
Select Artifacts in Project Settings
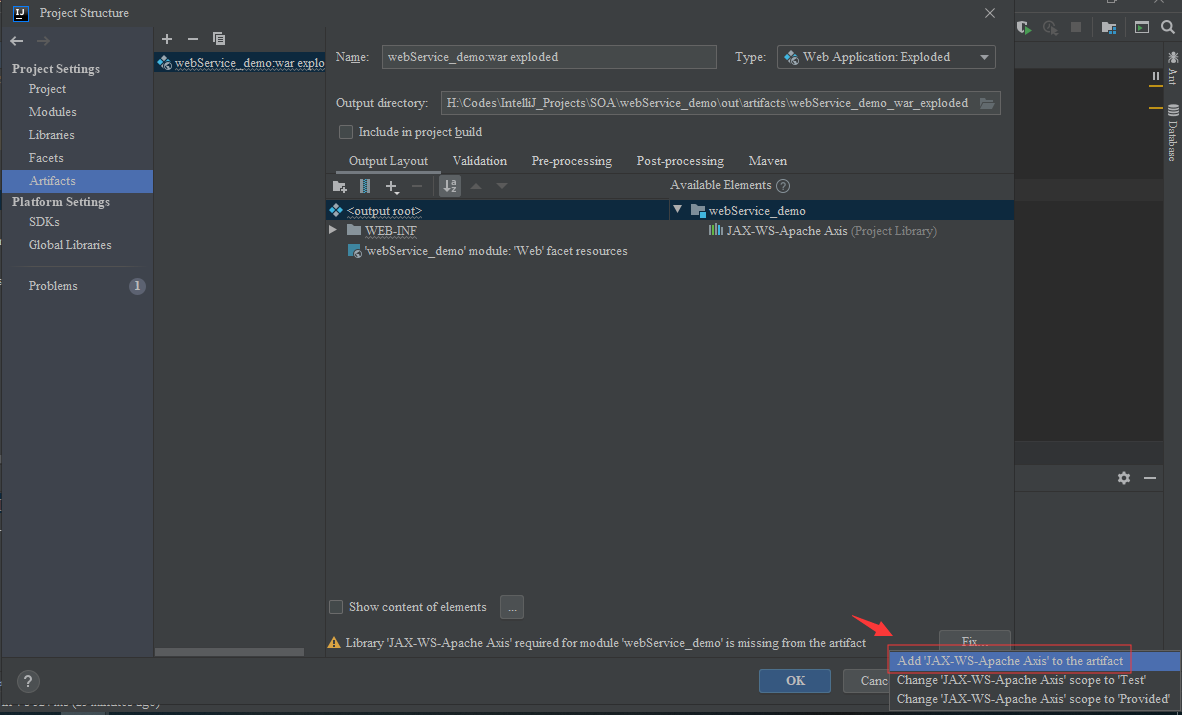point(77,181)
